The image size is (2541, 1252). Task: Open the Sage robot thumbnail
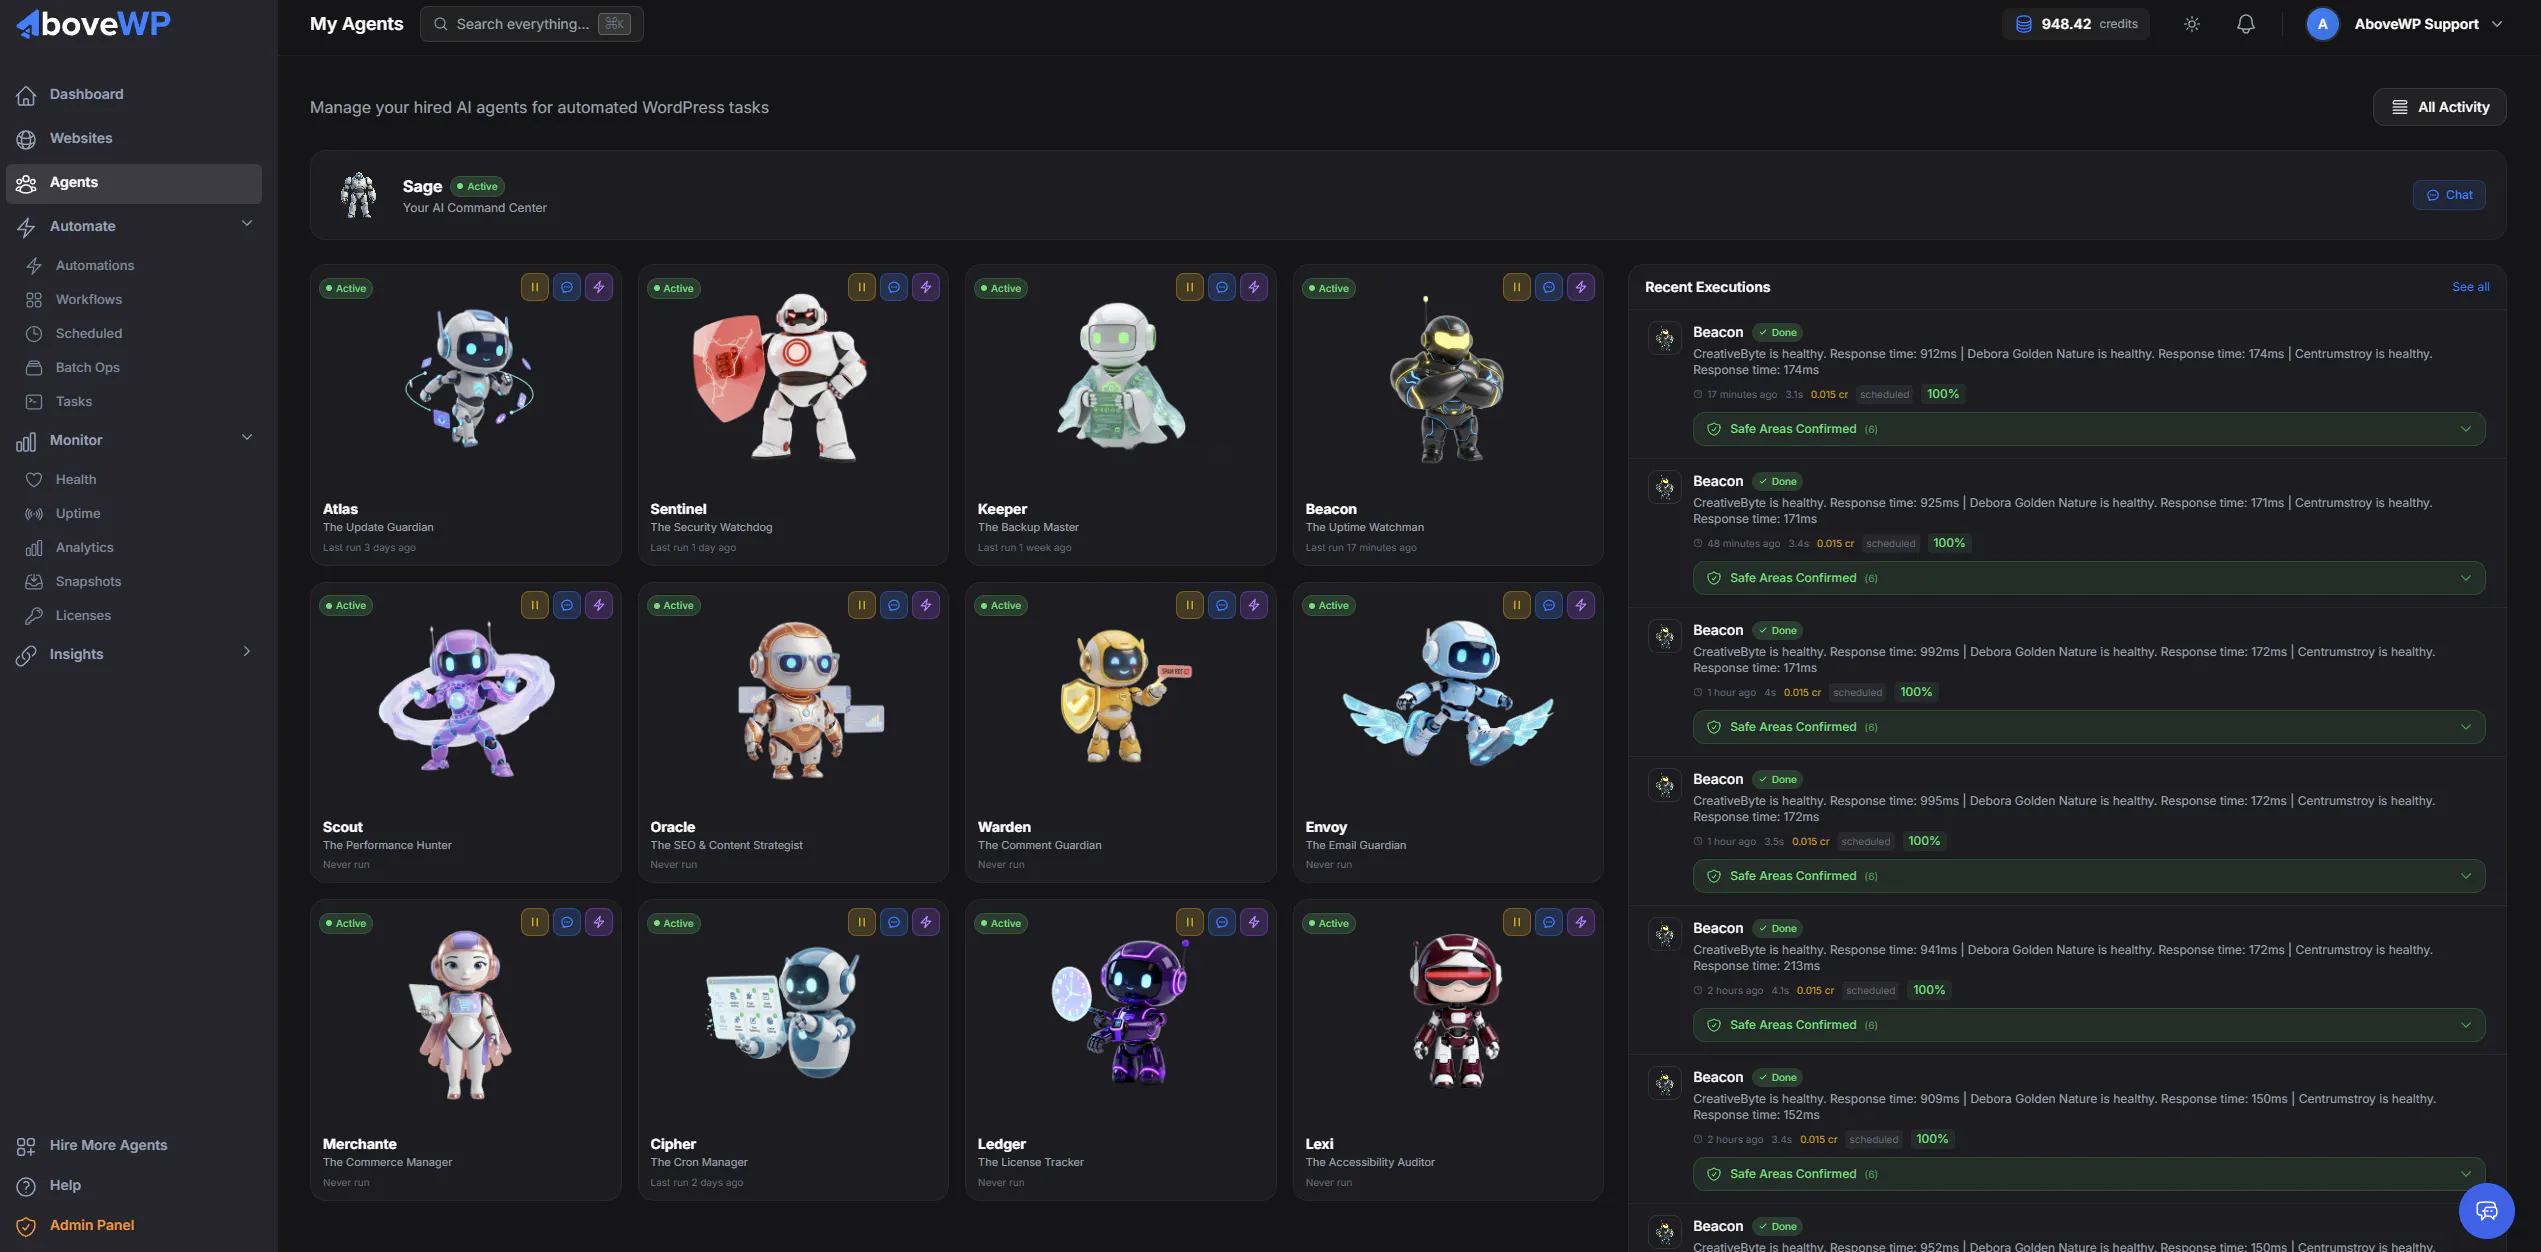point(358,195)
